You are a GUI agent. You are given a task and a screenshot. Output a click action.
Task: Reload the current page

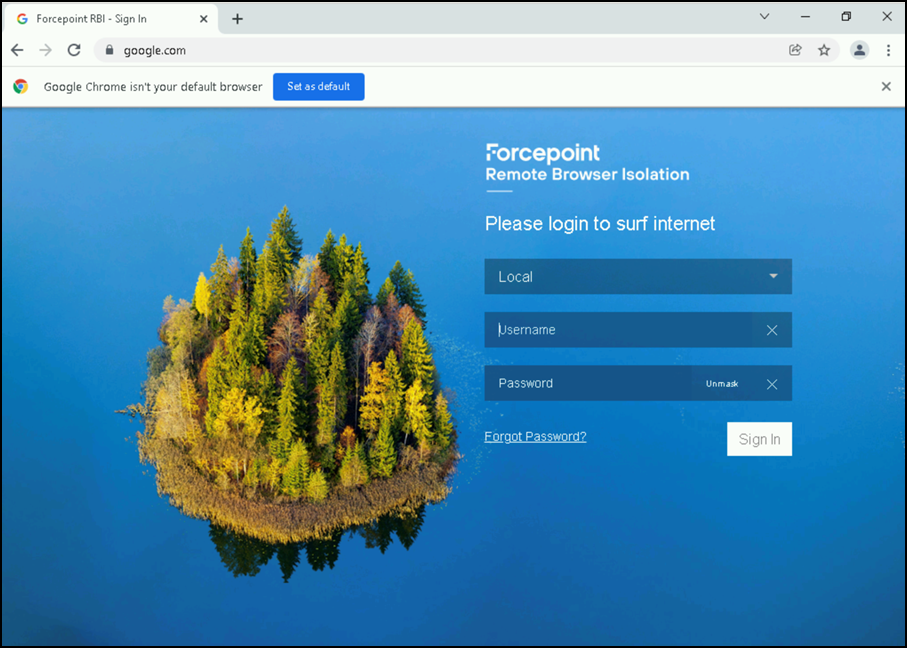pyautogui.click(x=74, y=50)
